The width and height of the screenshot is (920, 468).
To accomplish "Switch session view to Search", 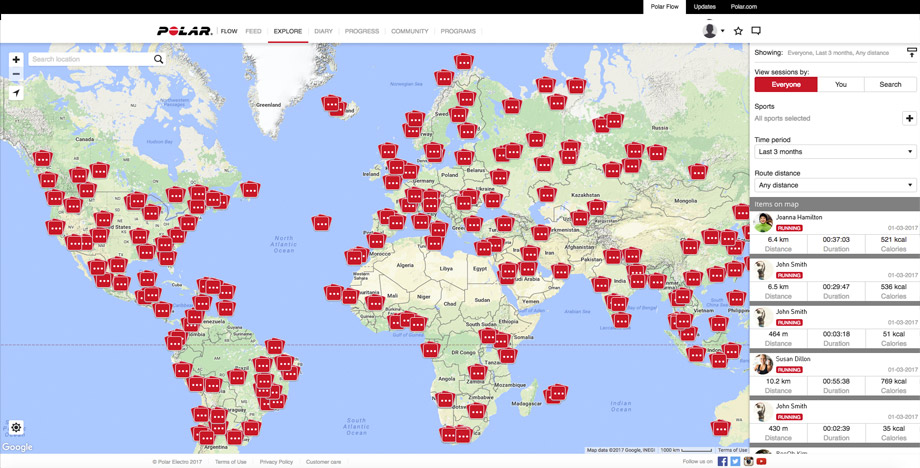I will point(890,85).
